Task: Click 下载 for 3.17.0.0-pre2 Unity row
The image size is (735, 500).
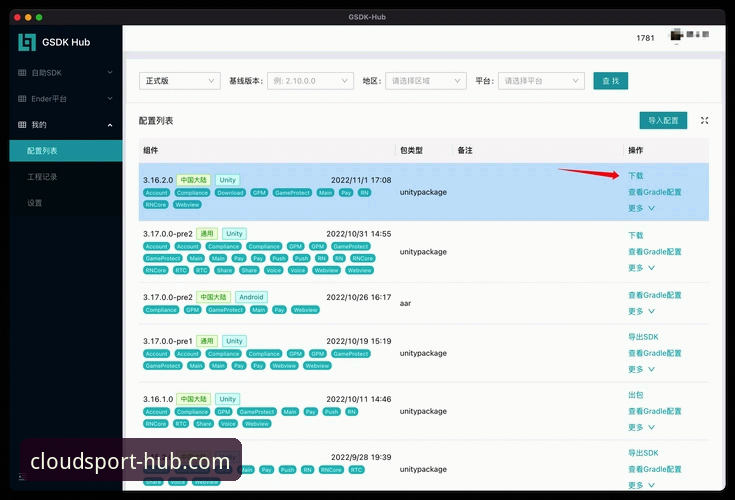Action: pos(636,235)
